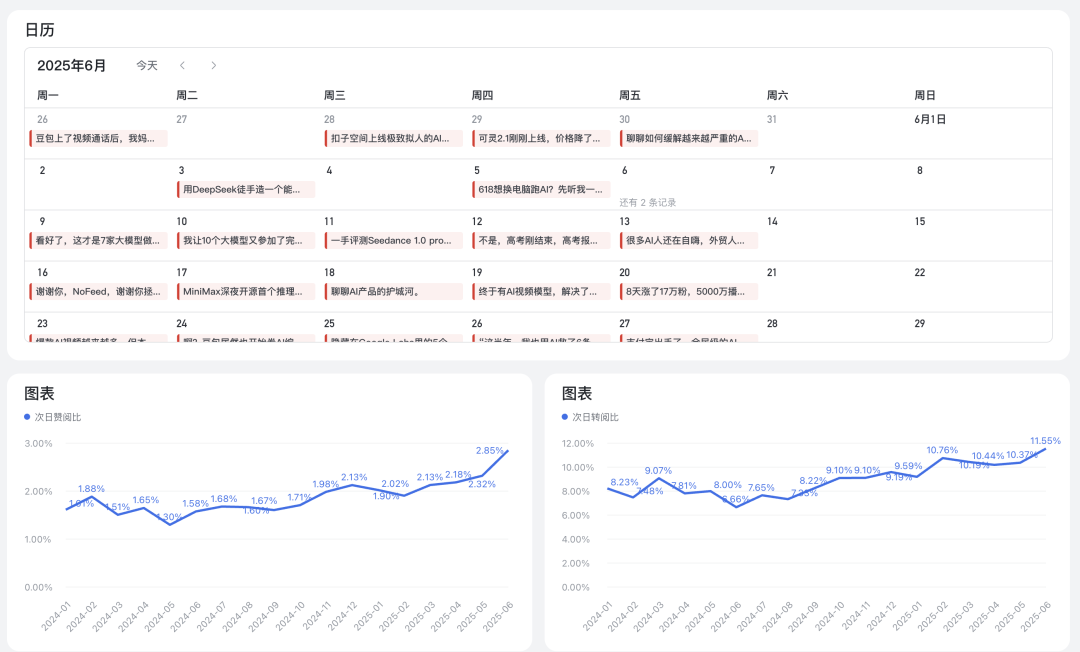The width and height of the screenshot is (1080, 652).
Task: Go to previous month with left chevron
Action: pyautogui.click(x=182, y=66)
